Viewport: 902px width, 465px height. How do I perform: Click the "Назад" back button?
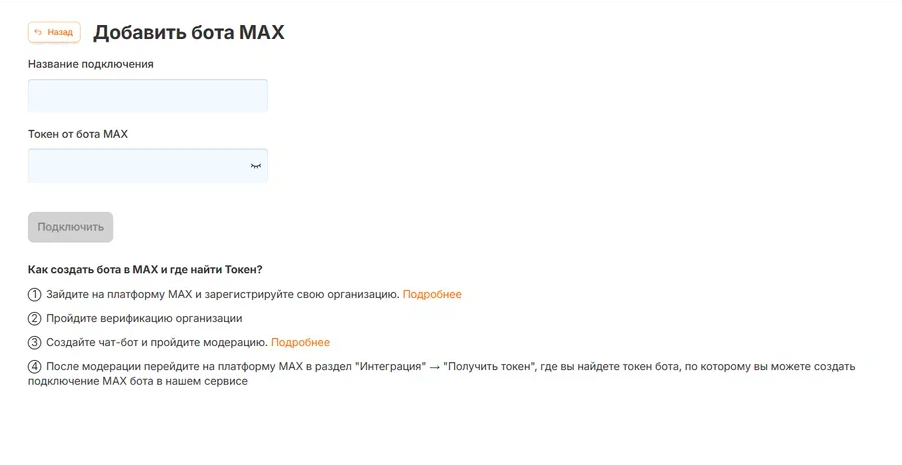click(54, 32)
